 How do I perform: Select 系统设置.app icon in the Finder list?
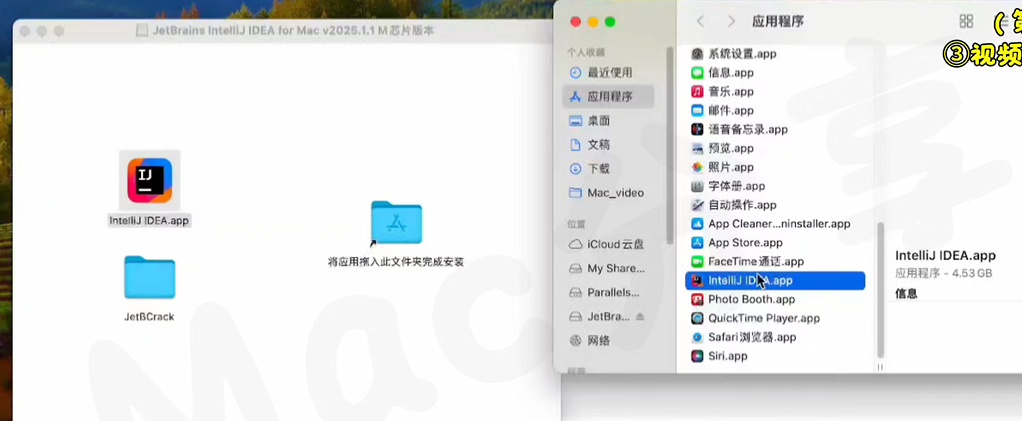click(697, 54)
